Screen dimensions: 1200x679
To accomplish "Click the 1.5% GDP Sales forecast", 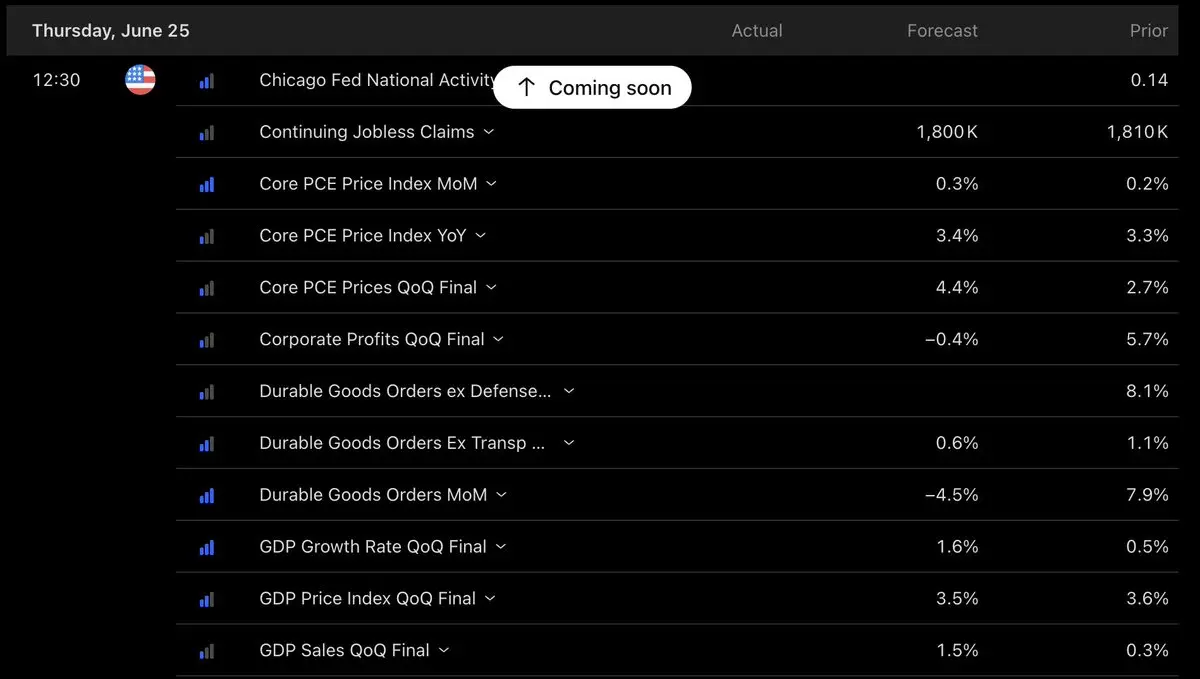I will [x=958, y=650].
